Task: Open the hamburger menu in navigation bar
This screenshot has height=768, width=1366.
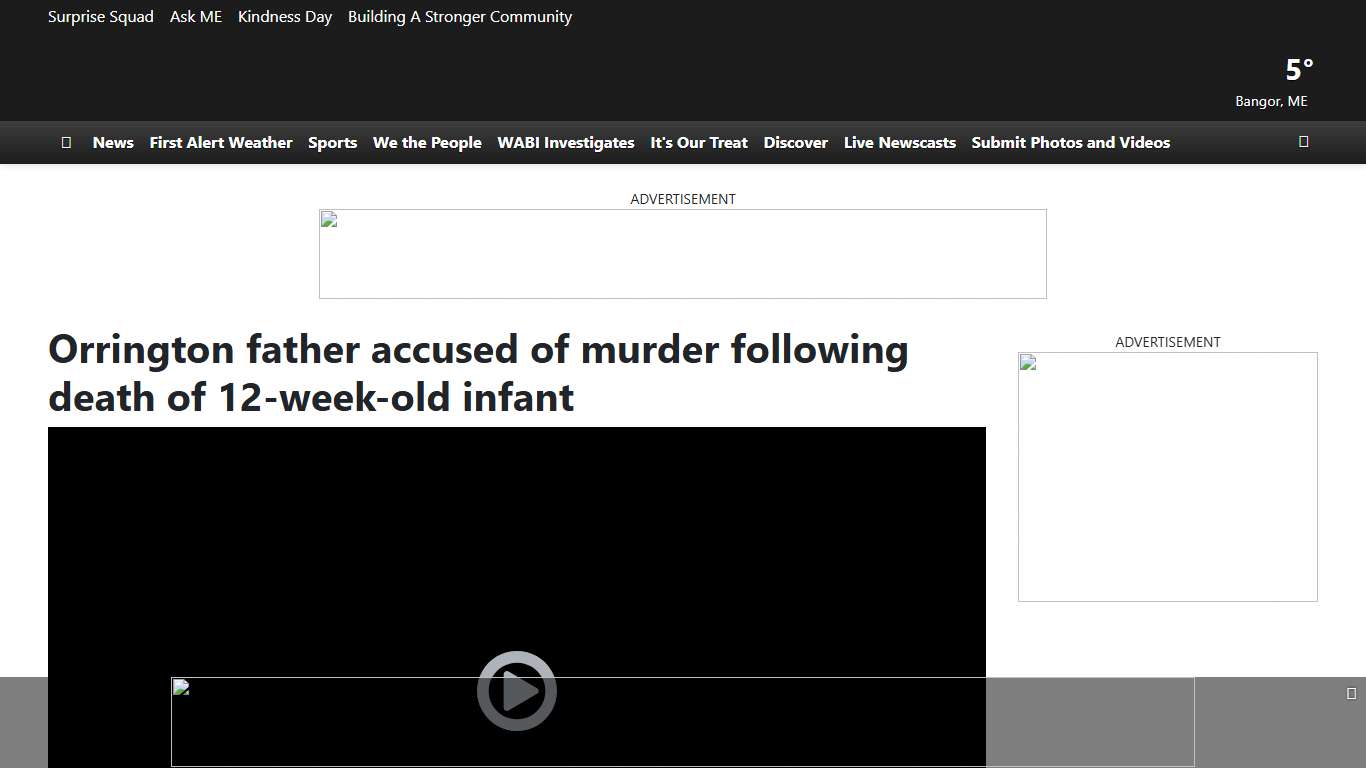Action: click(x=66, y=142)
